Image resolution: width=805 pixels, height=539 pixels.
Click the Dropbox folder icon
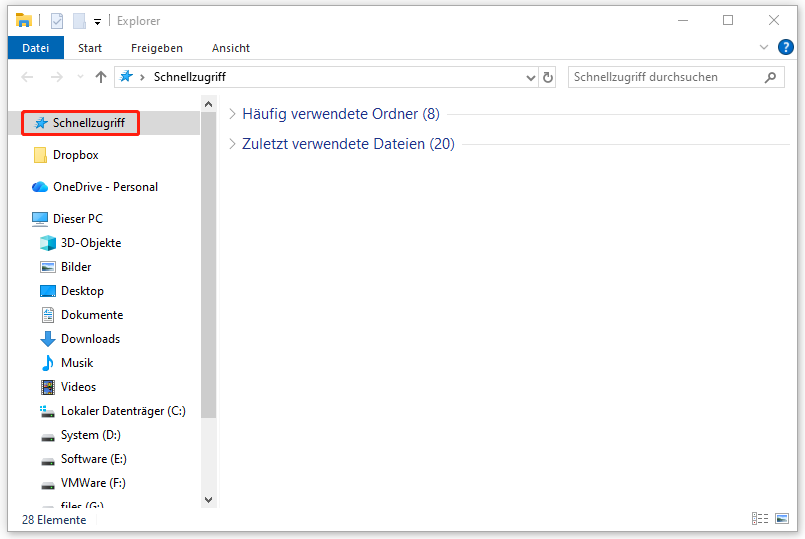pyautogui.click(x=40, y=155)
